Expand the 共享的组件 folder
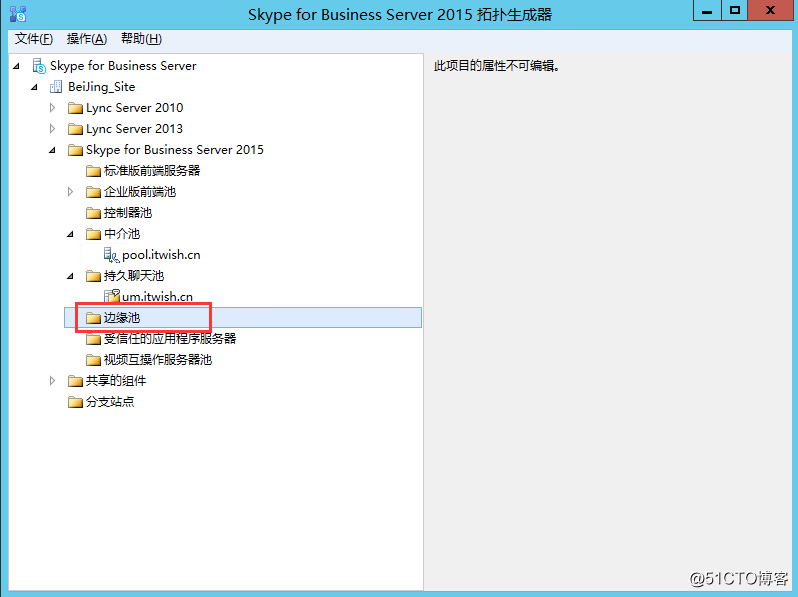Screen dimensions: 798x597 click(52, 381)
